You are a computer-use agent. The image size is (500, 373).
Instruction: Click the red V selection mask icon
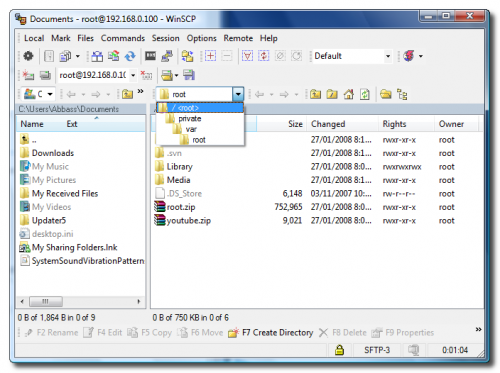point(247,56)
